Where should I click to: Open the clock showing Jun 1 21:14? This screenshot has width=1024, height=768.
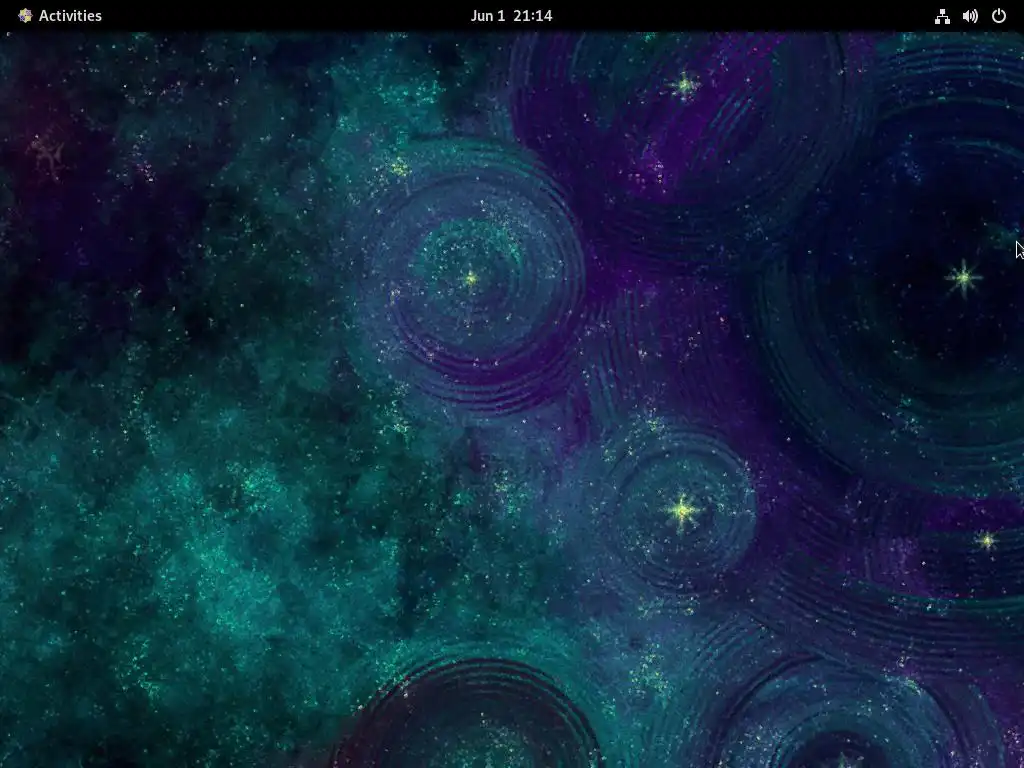click(511, 16)
